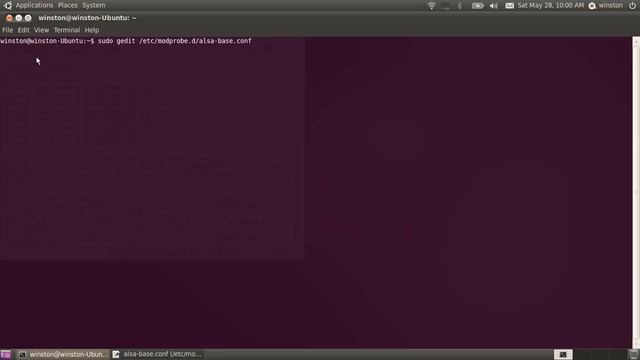Open the battery status indicator
The height and width of the screenshot is (360, 640).
[478, 6]
